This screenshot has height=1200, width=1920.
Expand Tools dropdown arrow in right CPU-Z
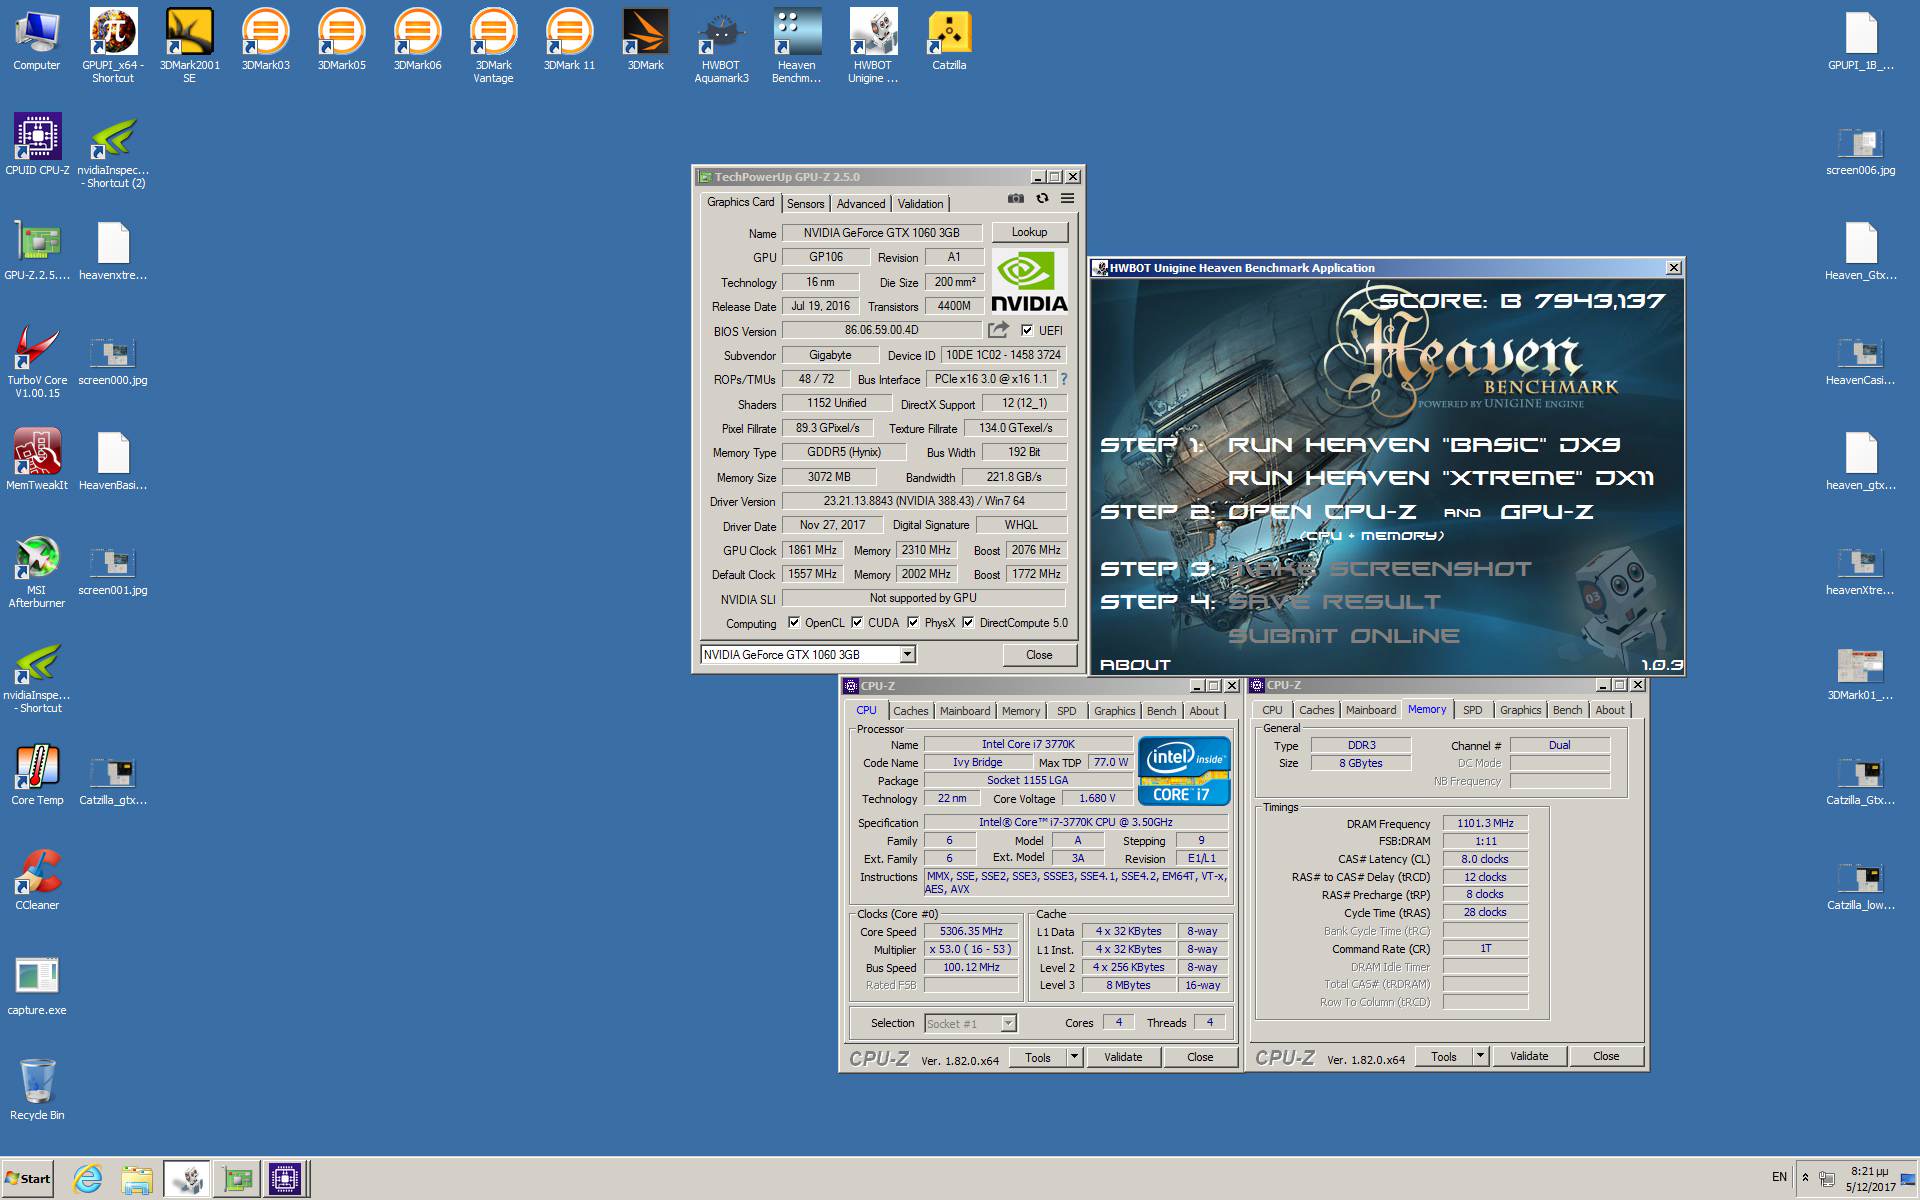(1480, 1056)
